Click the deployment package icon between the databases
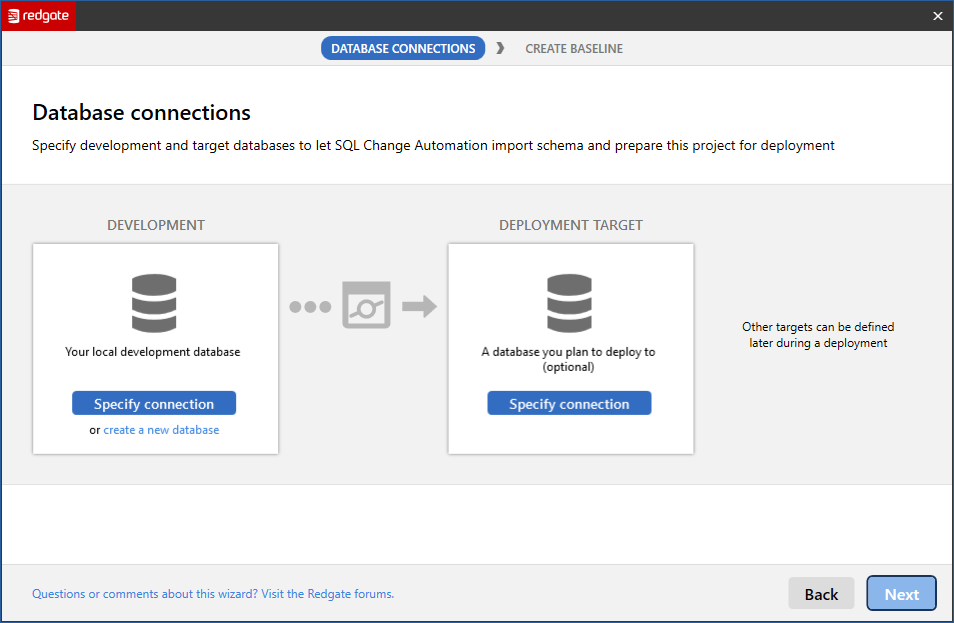This screenshot has width=954, height=623. point(366,306)
